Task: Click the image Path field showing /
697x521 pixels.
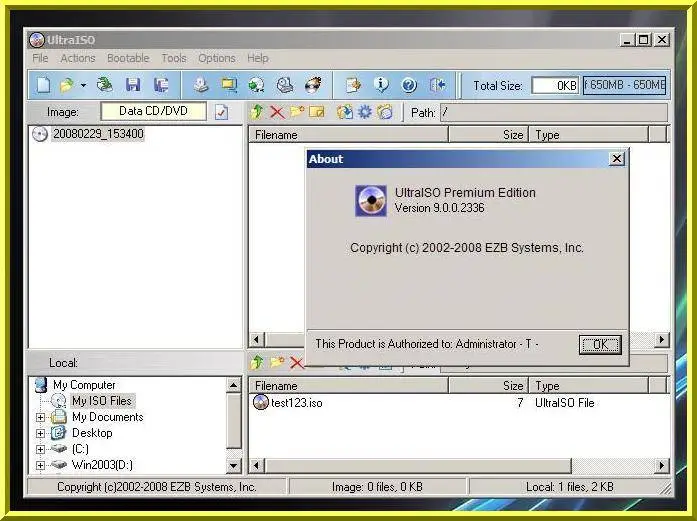Action: coord(554,113)
